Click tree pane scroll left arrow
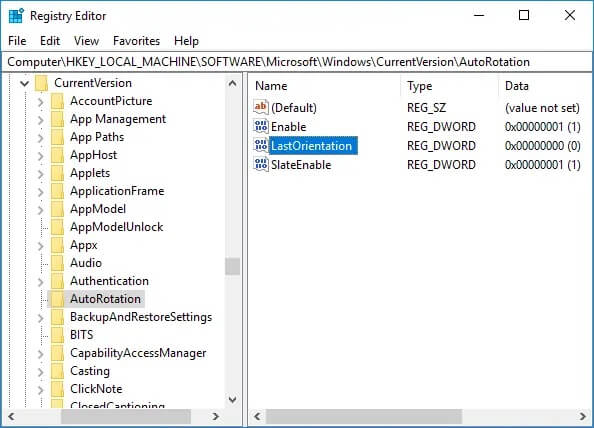594x428 pixels. coord(11,417)
